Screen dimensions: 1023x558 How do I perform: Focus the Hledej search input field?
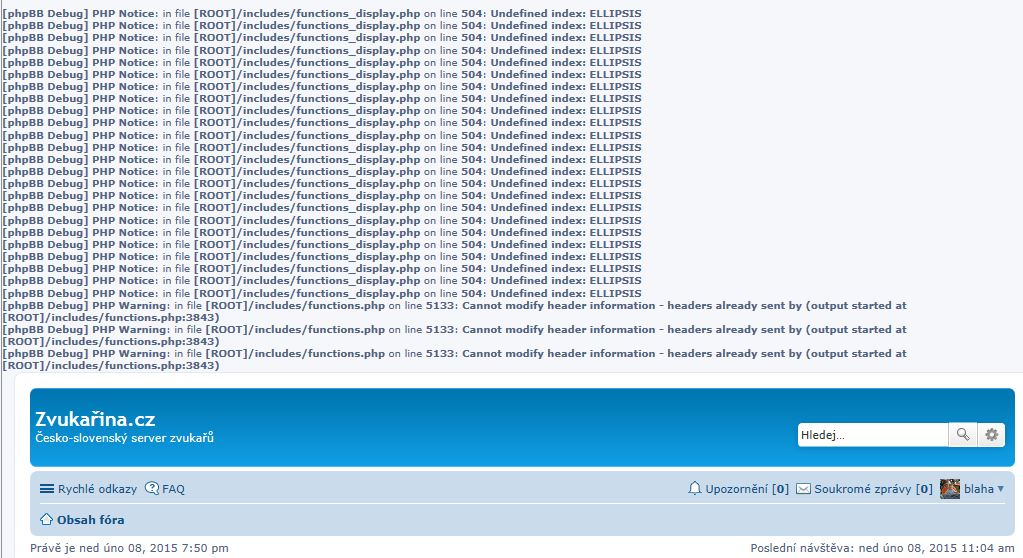871,434
